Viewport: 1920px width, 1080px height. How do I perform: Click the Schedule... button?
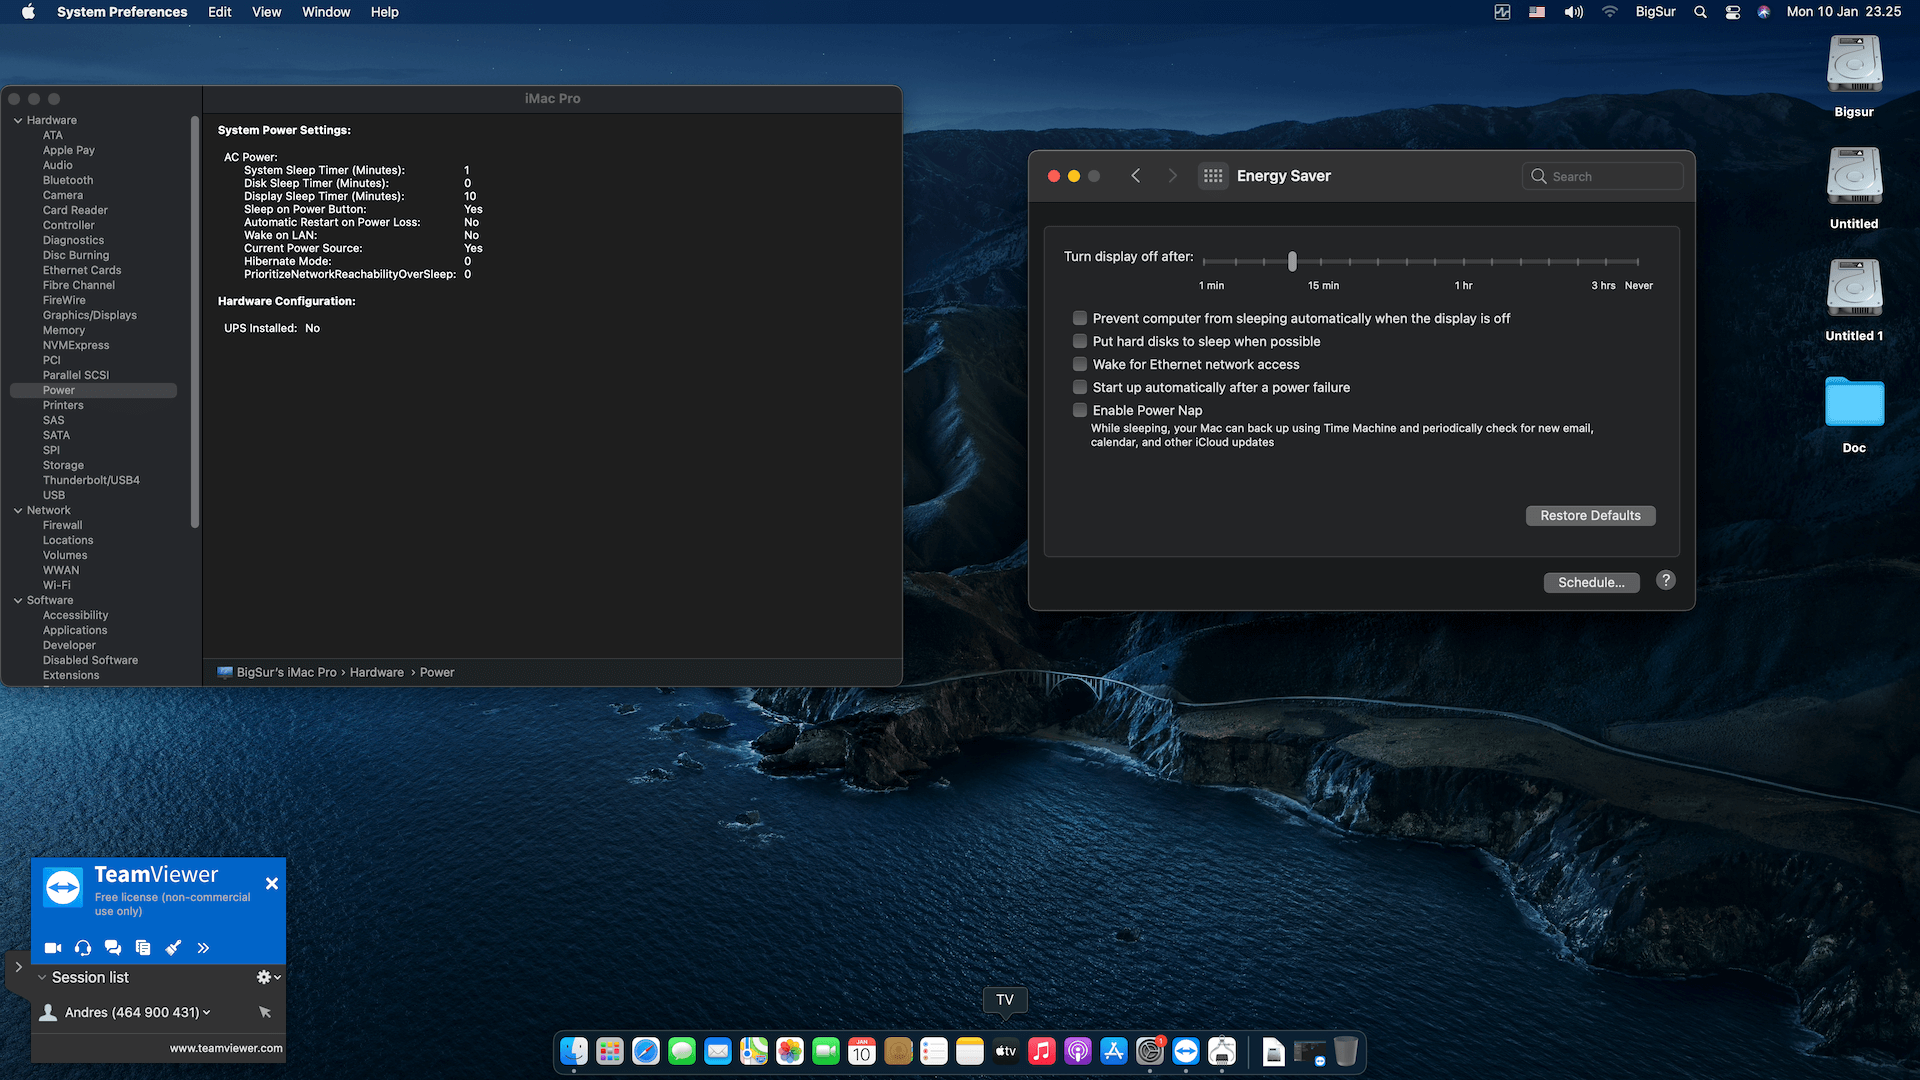coord(1591,583)
